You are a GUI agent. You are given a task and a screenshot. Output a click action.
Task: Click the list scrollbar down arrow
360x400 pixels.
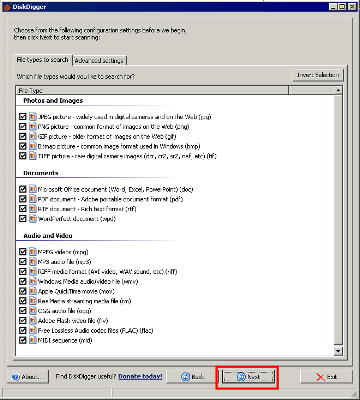click(x=338, y=351)
